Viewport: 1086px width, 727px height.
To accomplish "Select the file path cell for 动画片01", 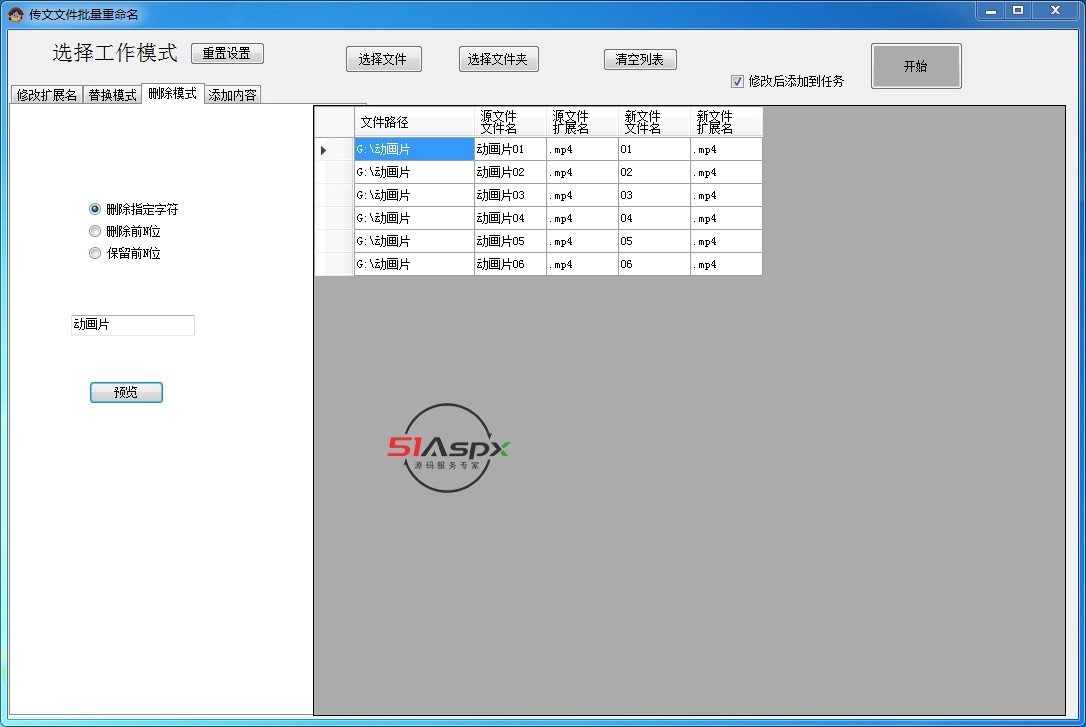I will (x=414, y=150).
